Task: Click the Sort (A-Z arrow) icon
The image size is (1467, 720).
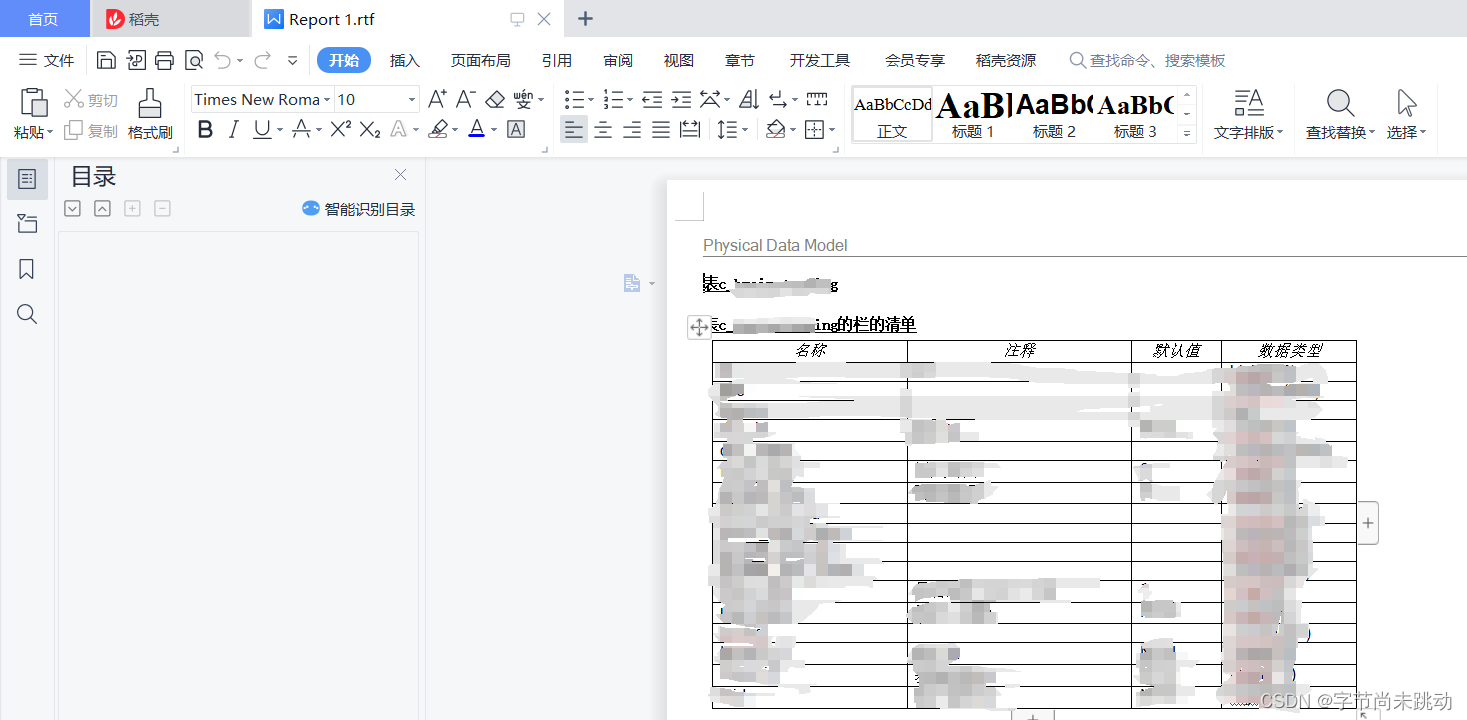Action: pyautogui.click(x=749, y=99)
